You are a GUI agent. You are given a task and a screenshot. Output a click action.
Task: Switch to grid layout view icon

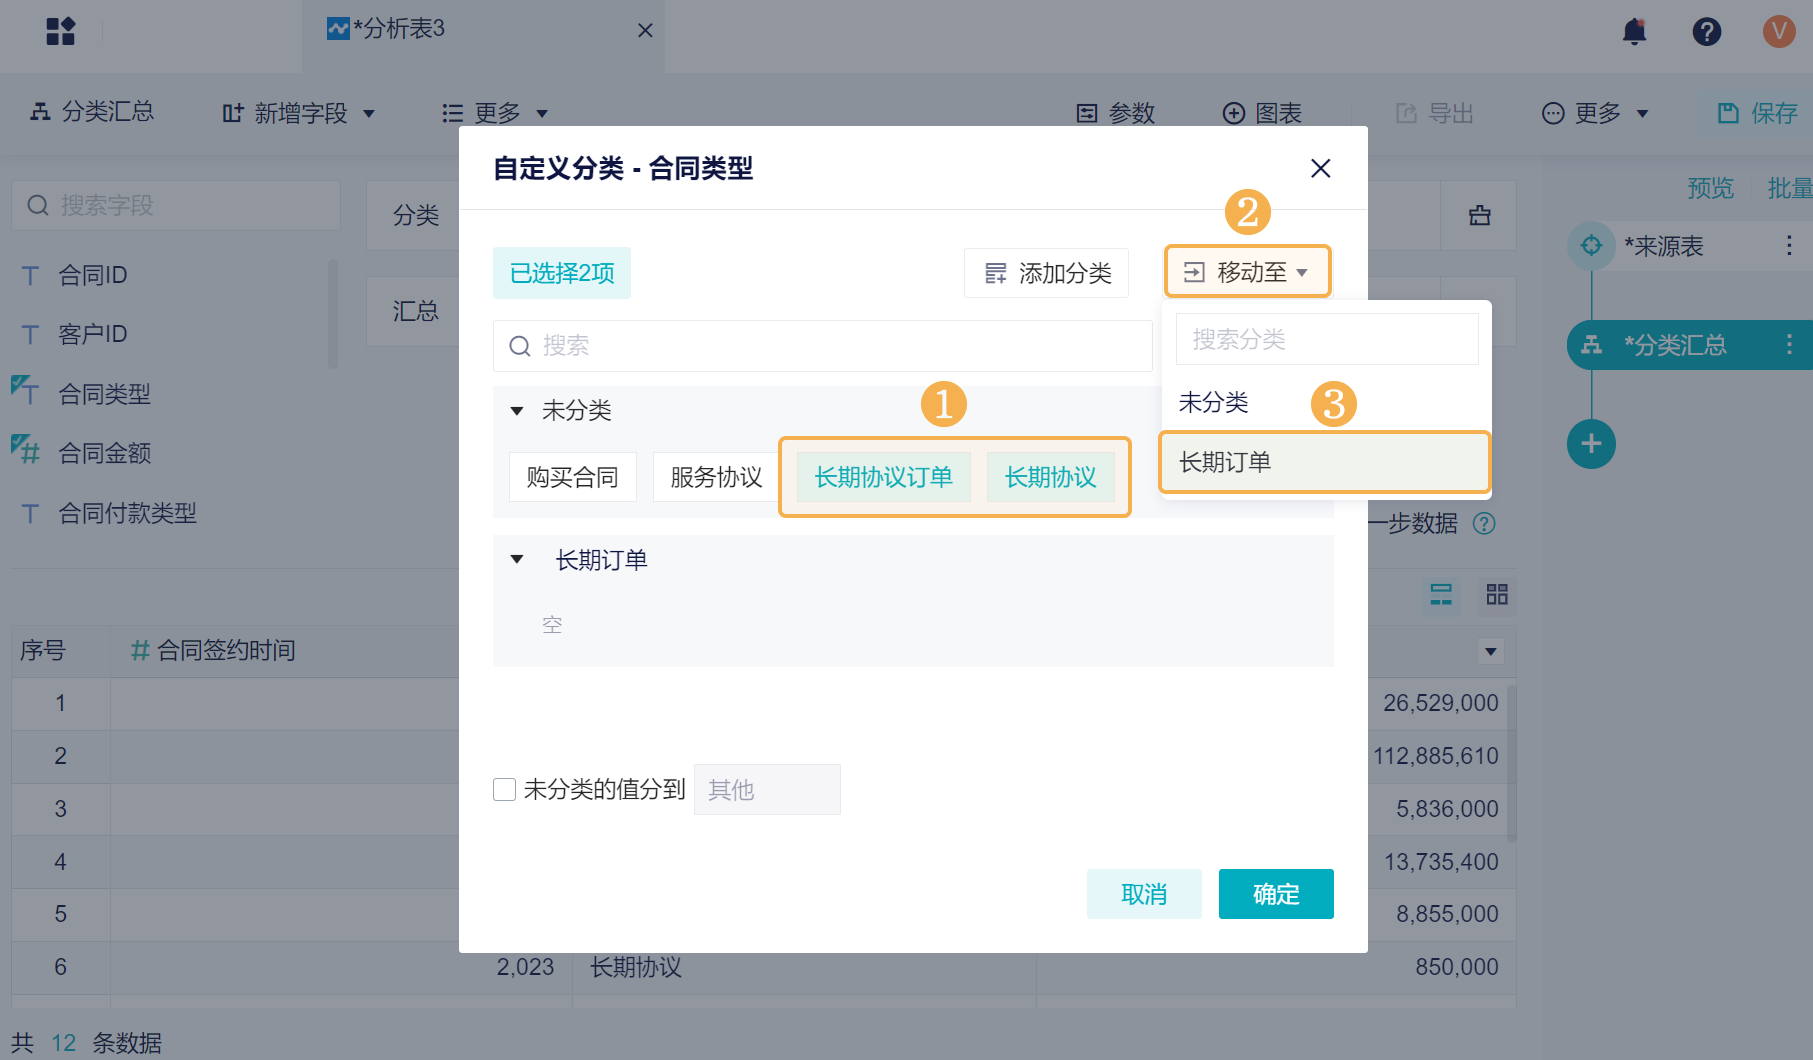(x=1497, y=595)
